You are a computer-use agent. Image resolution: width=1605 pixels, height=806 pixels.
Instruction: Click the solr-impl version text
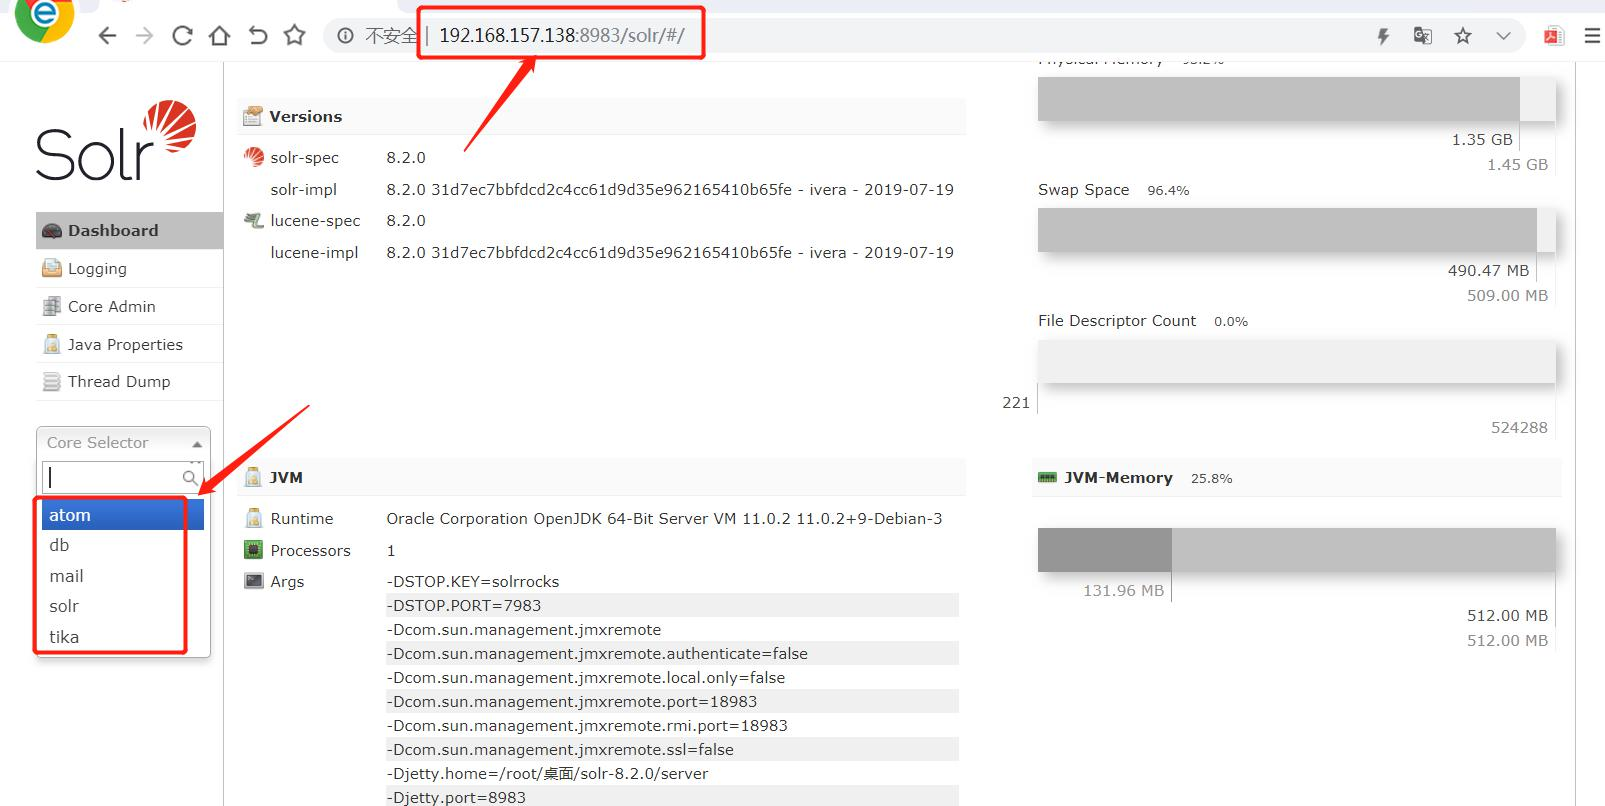[670, 189]
